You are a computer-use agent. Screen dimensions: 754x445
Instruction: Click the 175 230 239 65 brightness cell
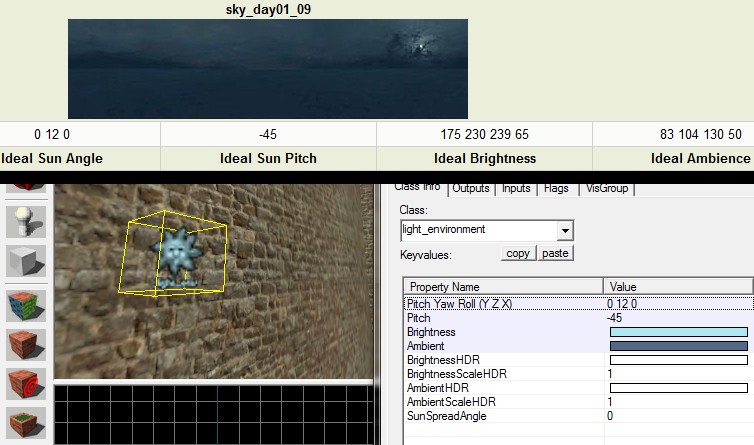pyautogui.click(x=484, y=134)
